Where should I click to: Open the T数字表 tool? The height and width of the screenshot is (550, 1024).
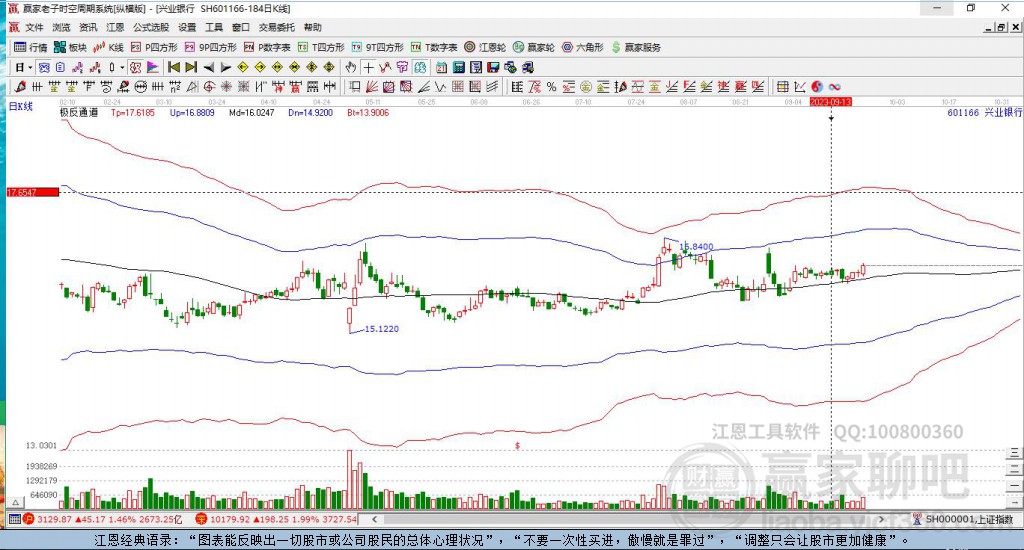tap(434, 47)
